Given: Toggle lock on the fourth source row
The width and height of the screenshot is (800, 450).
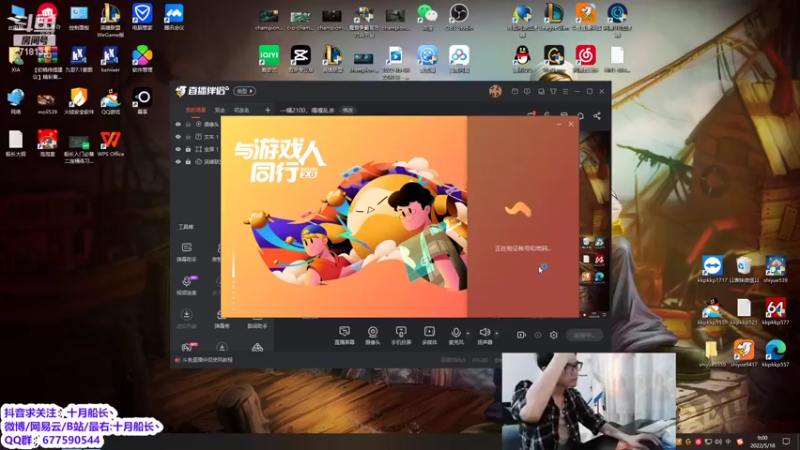Looking at the screenshot, I should [x=188, y=161].
